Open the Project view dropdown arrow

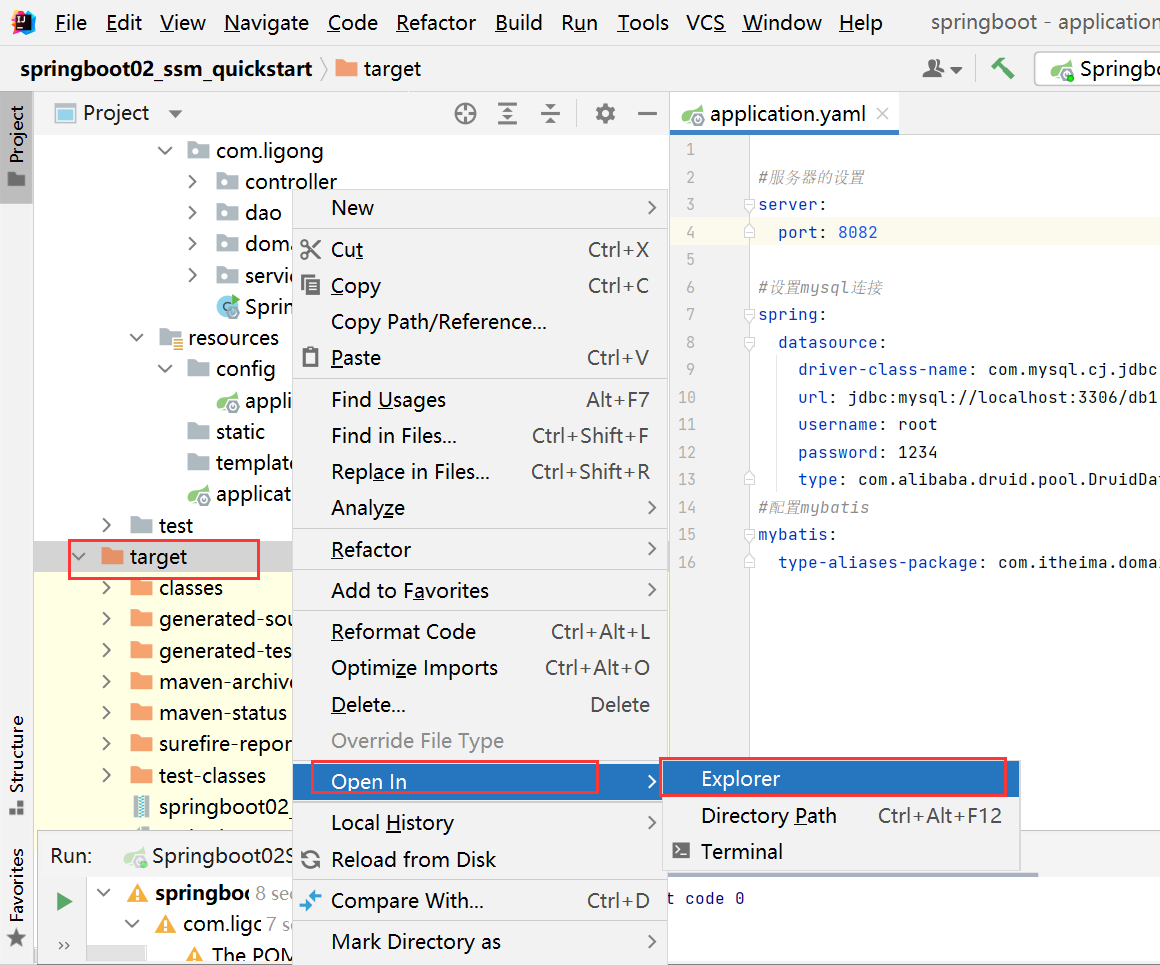click(175, 114)
